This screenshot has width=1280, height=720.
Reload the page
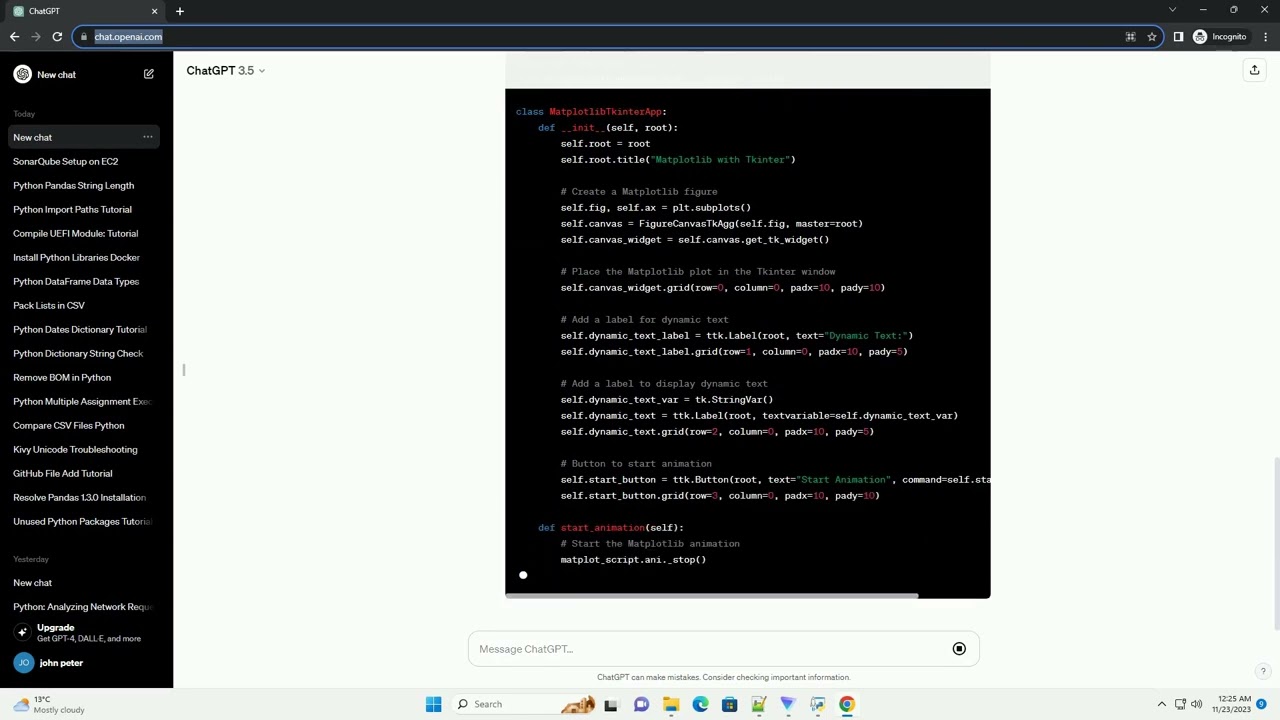58,37
